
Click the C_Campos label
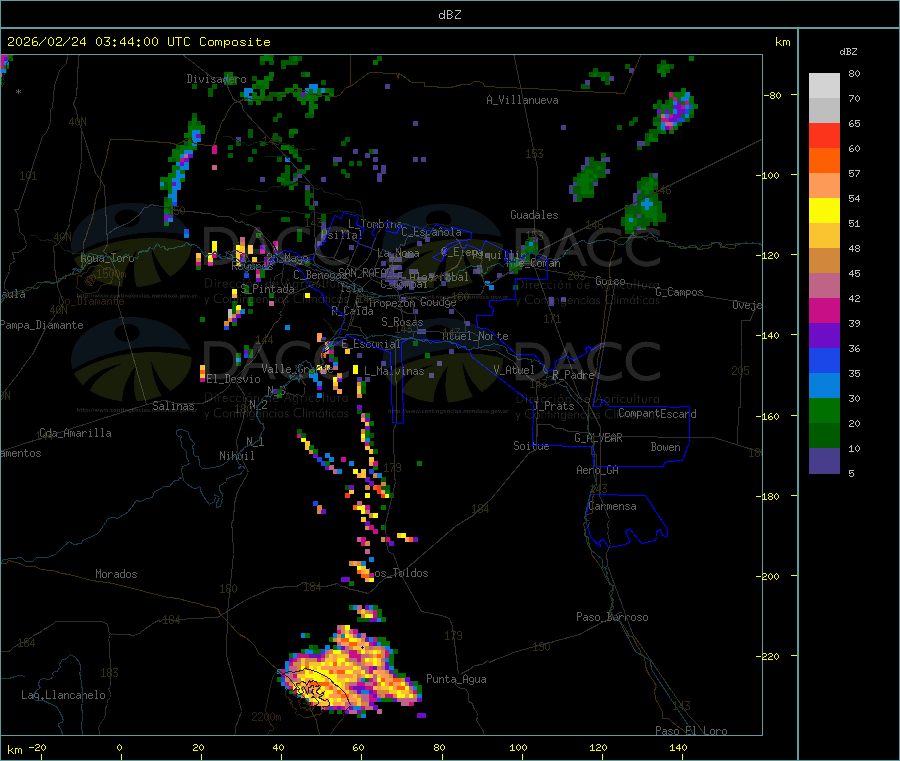(x=679, y=292)
